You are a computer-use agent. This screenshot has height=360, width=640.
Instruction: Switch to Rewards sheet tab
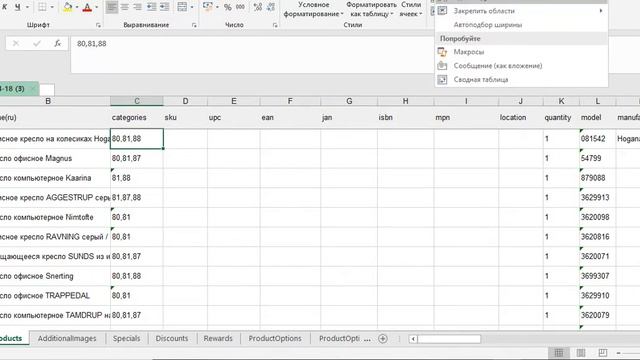click(x=218, y=338)
